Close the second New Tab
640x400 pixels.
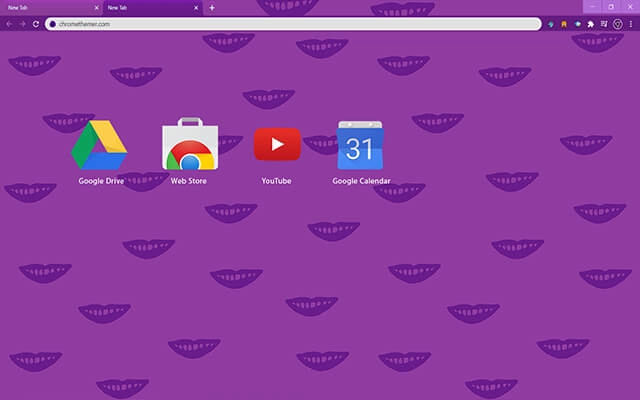coord(196,8)
